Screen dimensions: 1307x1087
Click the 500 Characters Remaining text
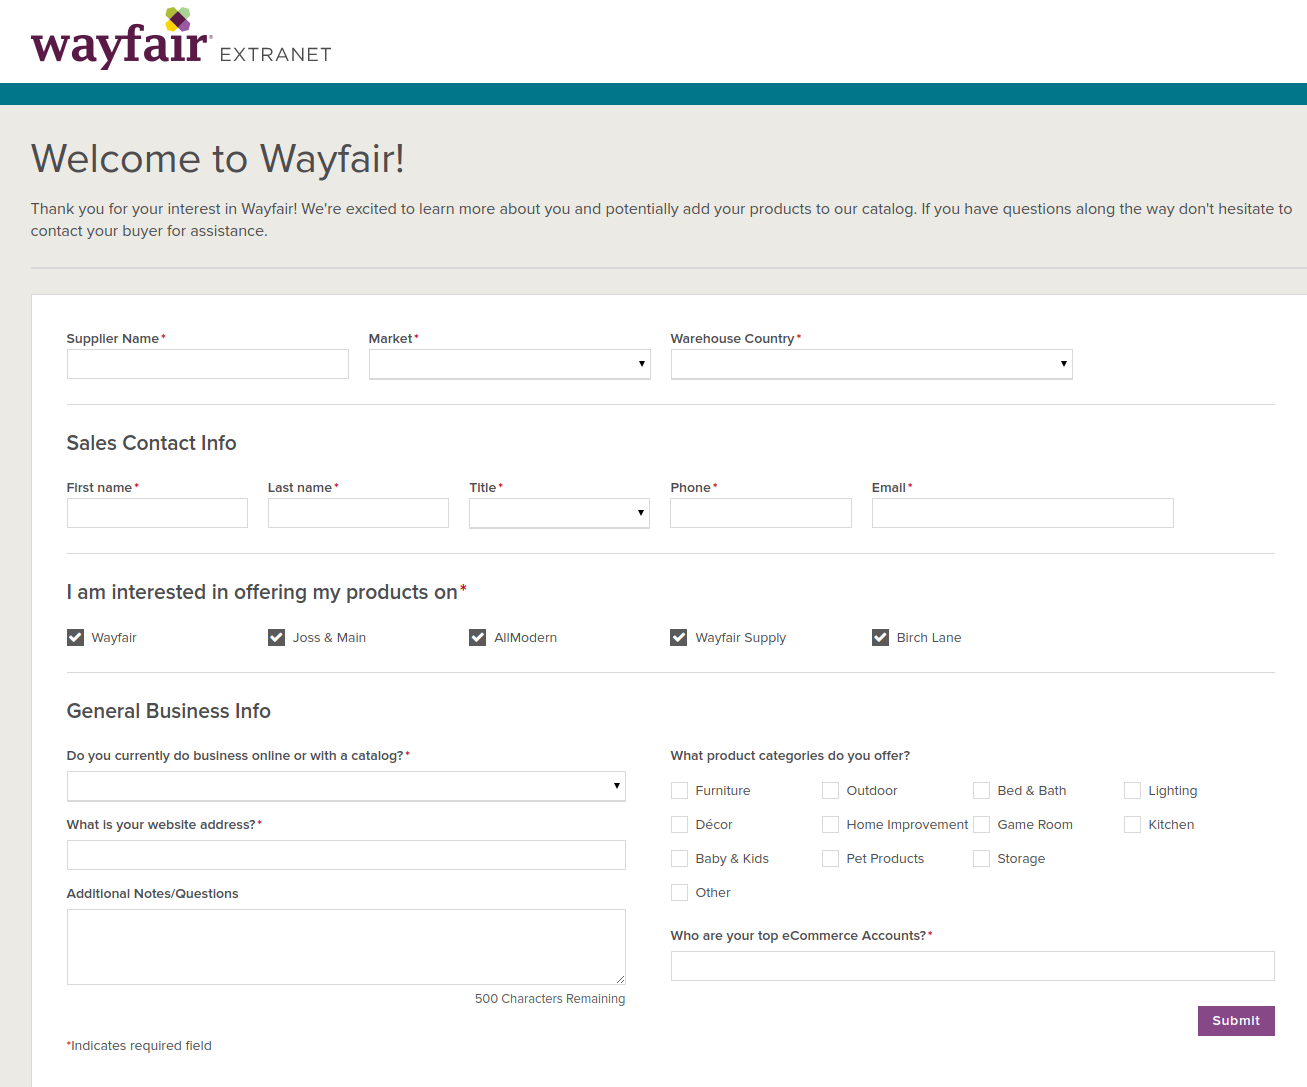[550, 999]
